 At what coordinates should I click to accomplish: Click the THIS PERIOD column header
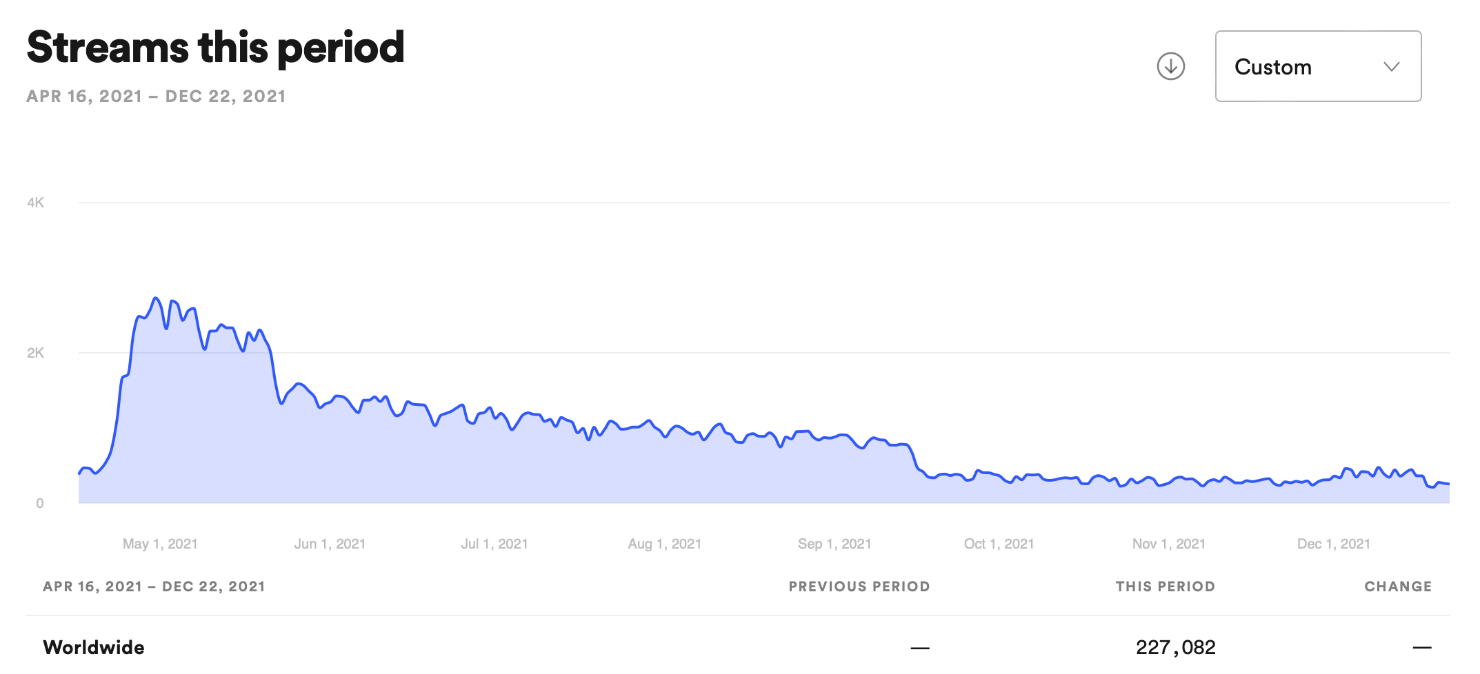point(1165,587)
